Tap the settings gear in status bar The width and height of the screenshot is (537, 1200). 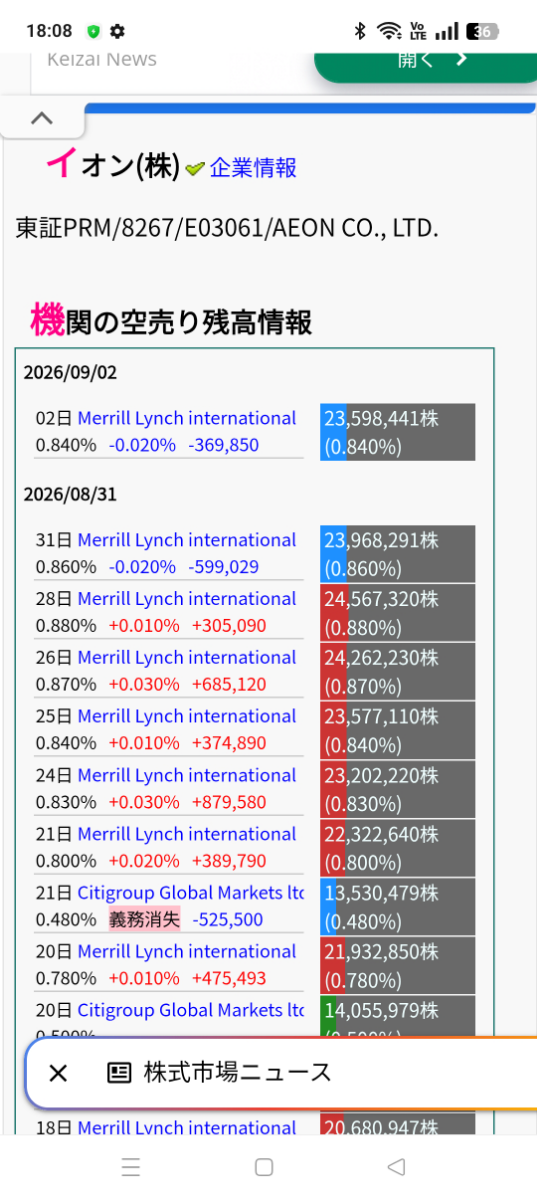[118, 31]
